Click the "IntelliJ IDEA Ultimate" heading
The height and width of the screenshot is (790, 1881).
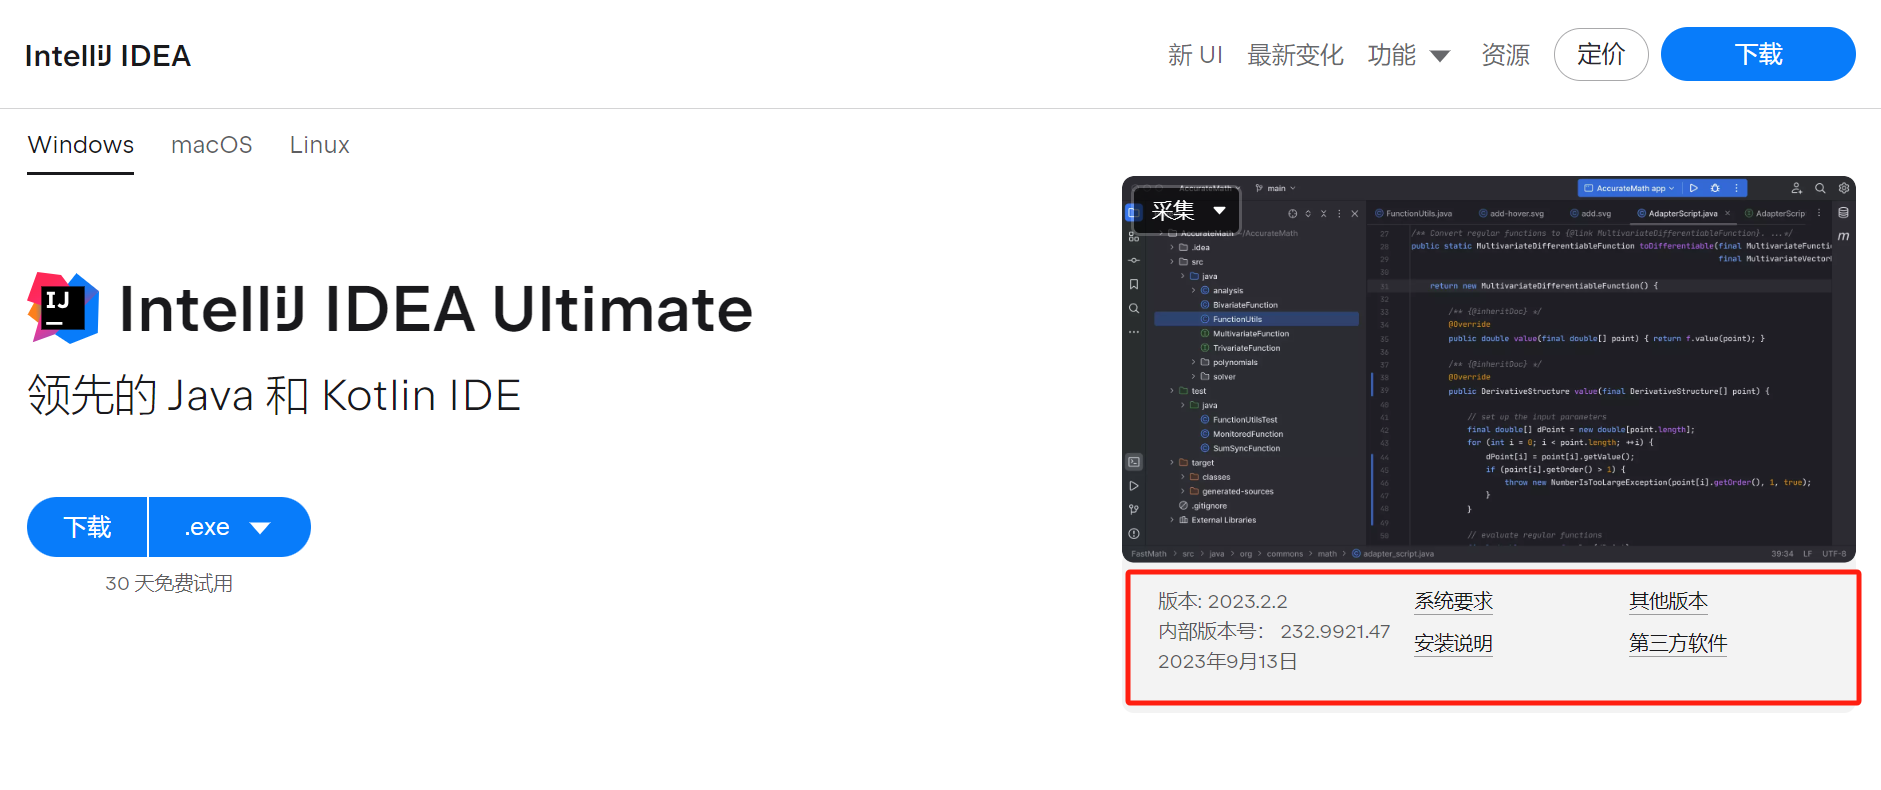436,308
